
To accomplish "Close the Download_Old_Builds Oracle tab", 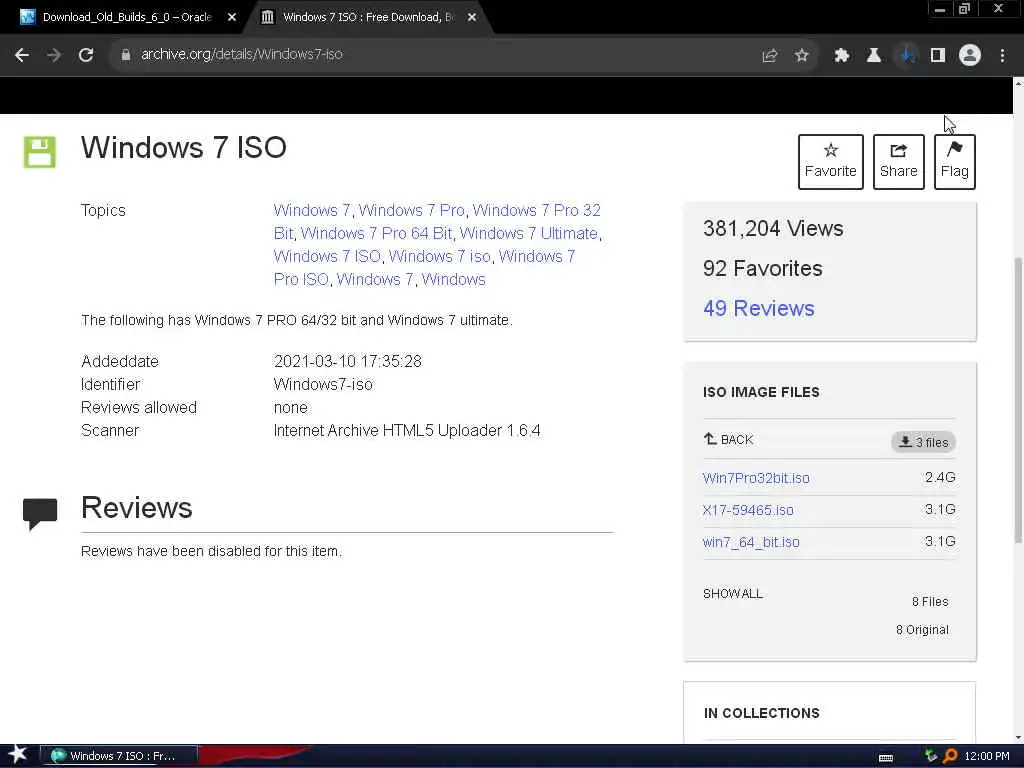I will [232, 18].
